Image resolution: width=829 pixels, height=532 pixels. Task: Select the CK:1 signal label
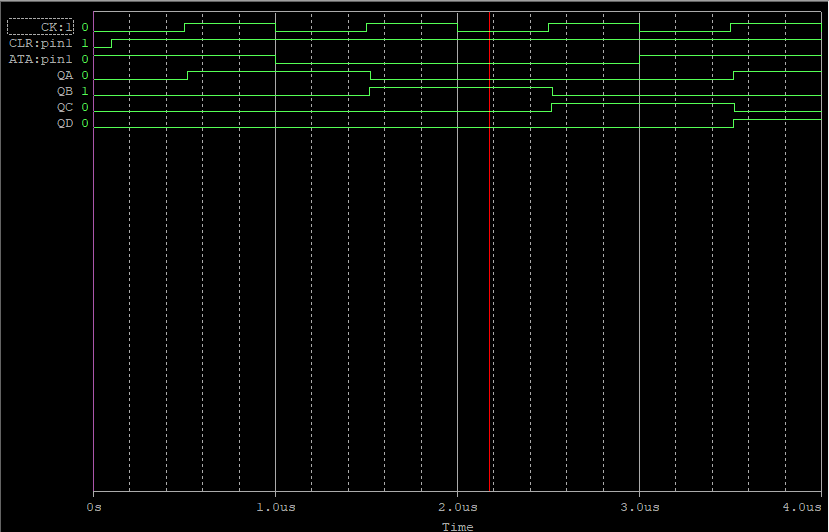[x=40, y=27]
